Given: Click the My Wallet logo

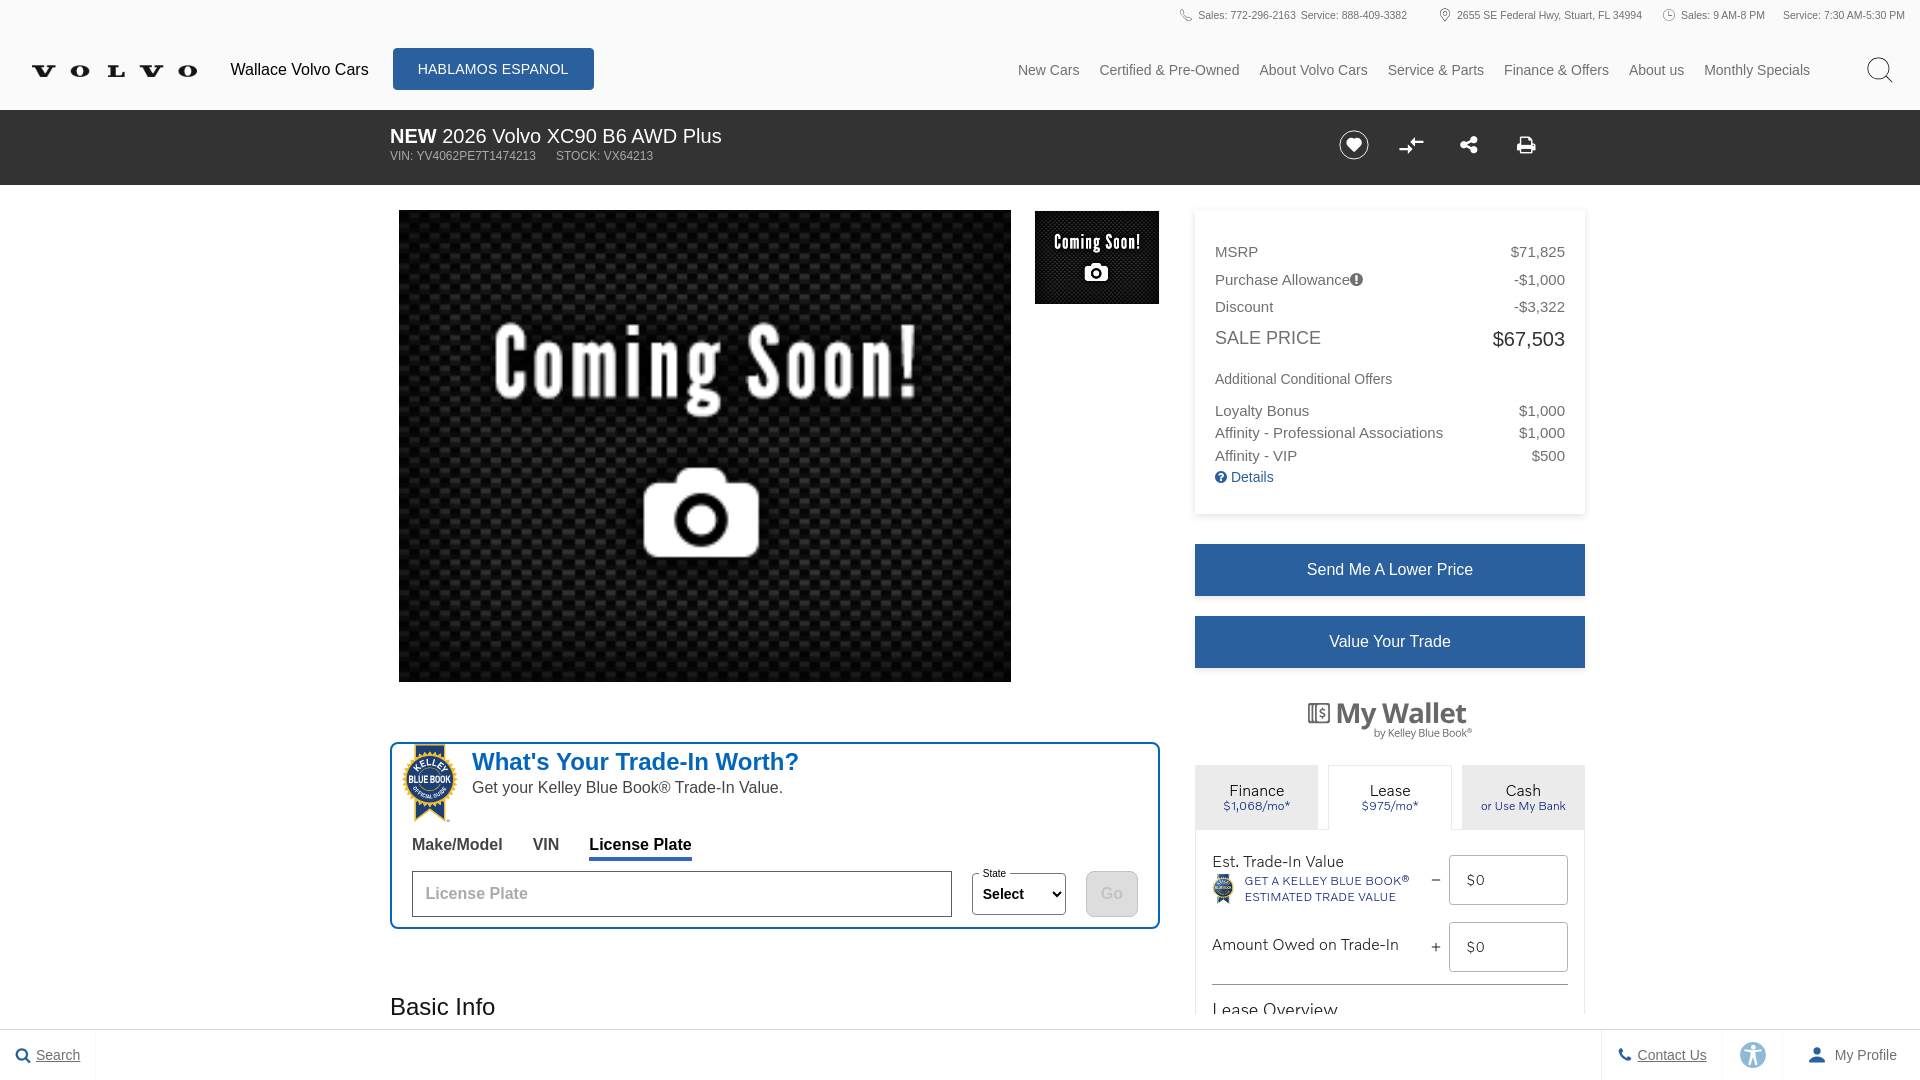Looking at the screenshot, I should click(x=1390, y=719).
